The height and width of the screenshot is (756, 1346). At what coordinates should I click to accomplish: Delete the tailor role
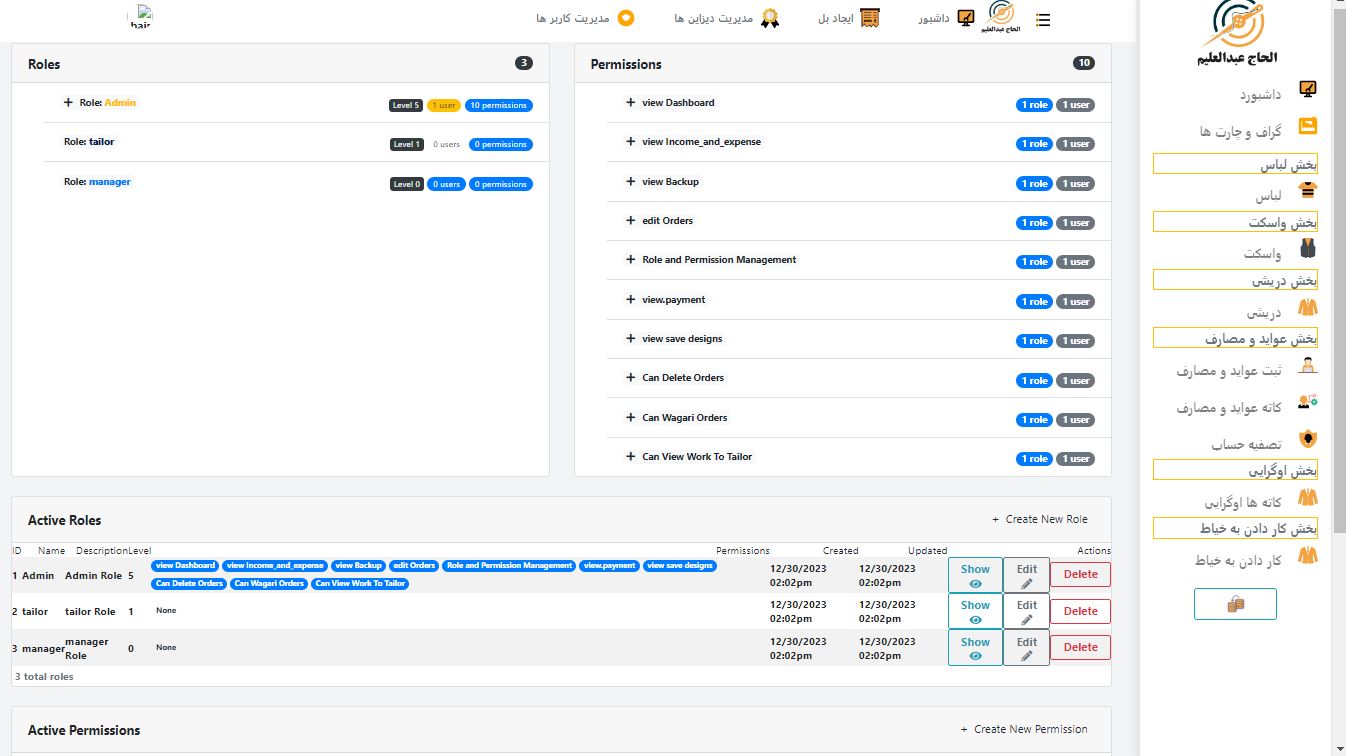pyautogui.click(x=1080, y=611)
